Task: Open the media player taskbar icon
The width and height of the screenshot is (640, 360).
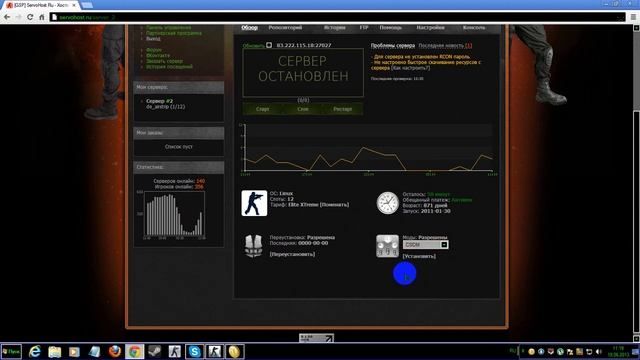Action: pos(74,351)
